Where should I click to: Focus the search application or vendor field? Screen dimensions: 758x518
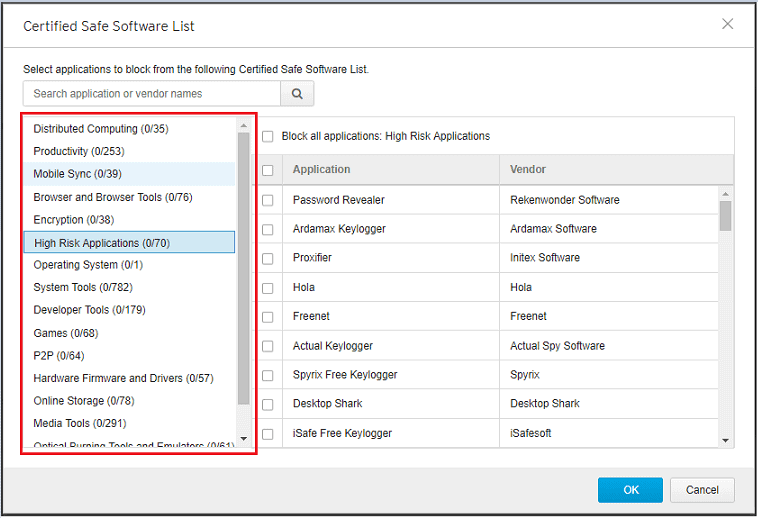coord(152,94)
